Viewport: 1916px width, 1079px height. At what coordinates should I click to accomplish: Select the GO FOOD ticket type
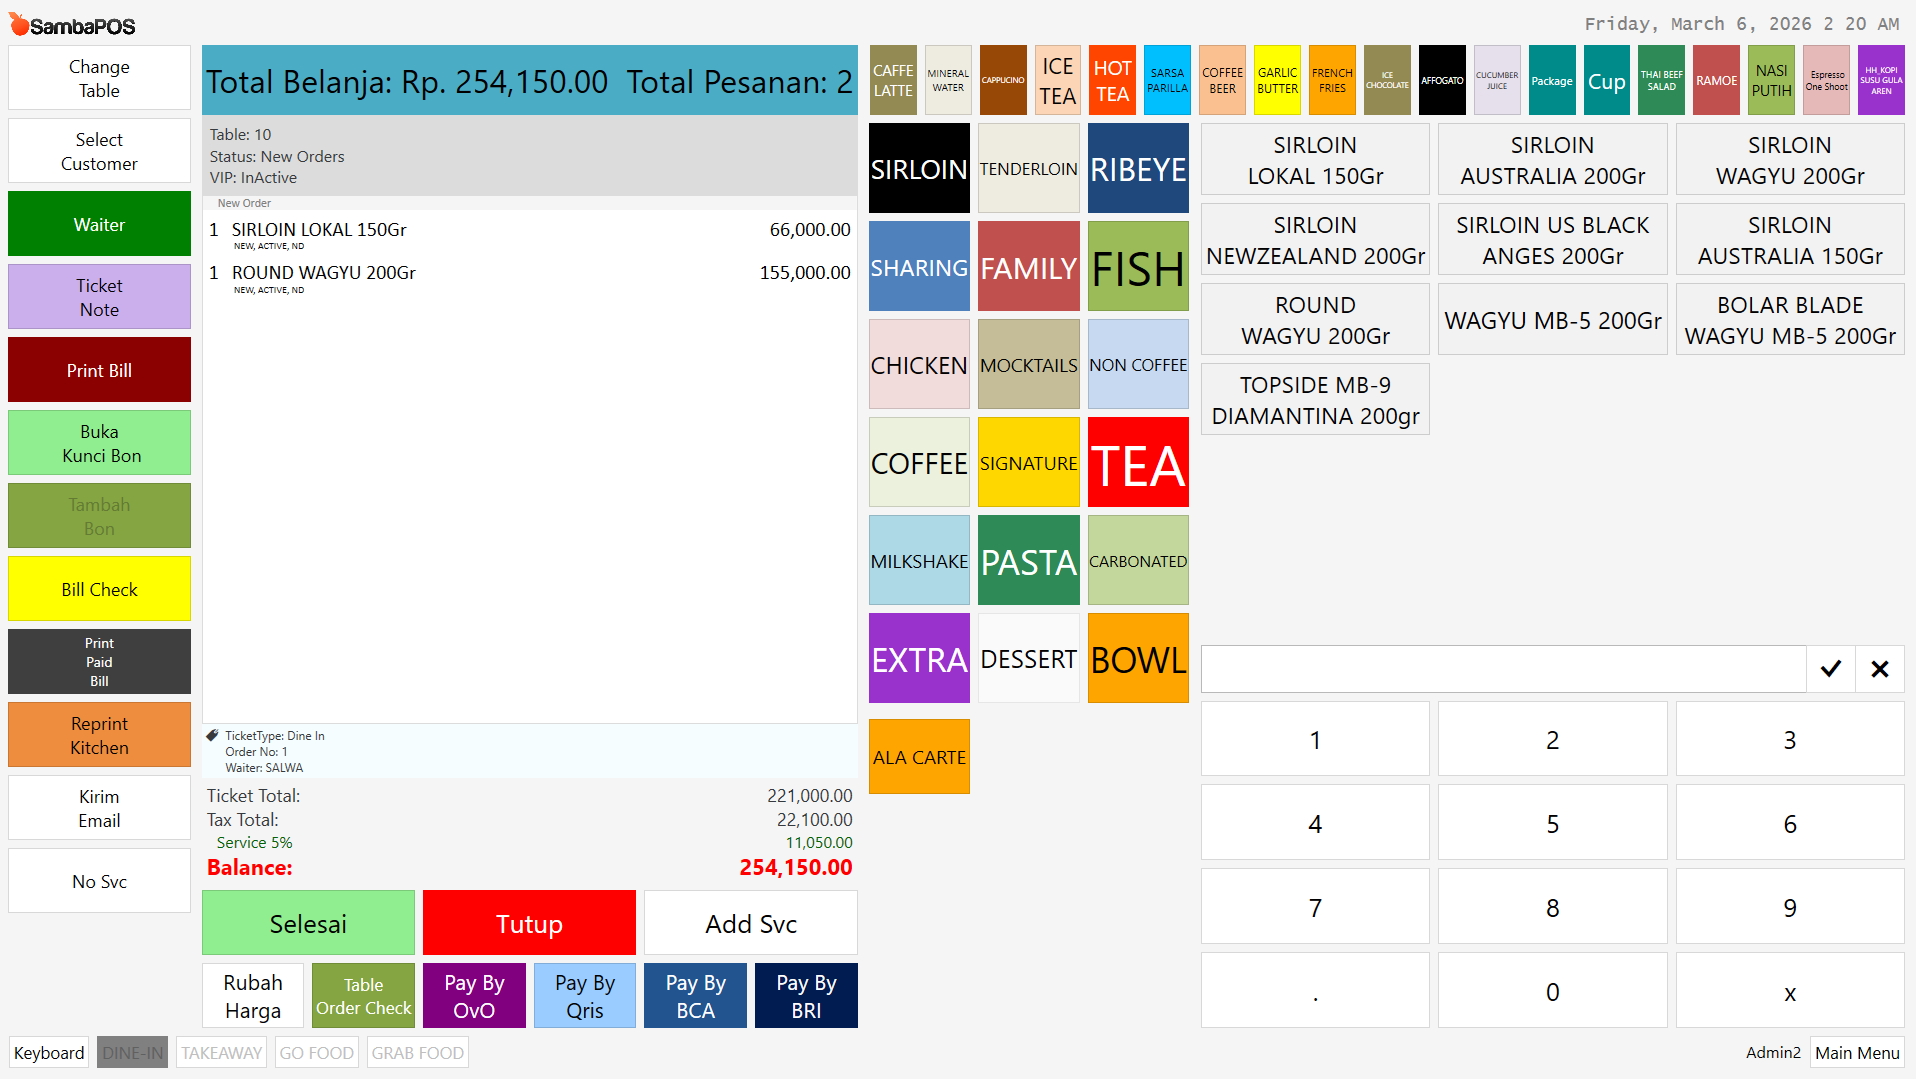(316, 1053)
